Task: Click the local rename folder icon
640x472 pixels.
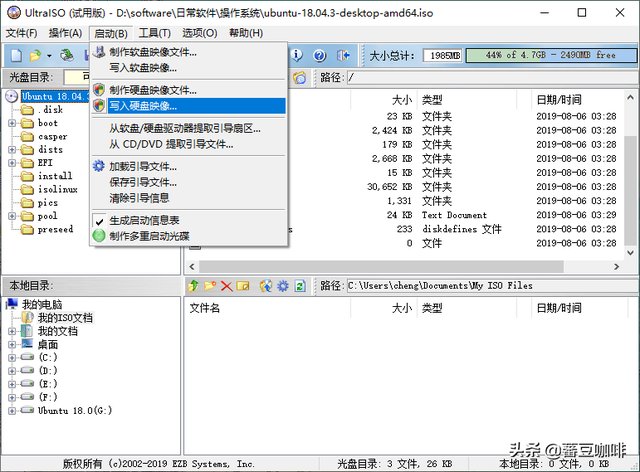Action: tap(243, 286)
